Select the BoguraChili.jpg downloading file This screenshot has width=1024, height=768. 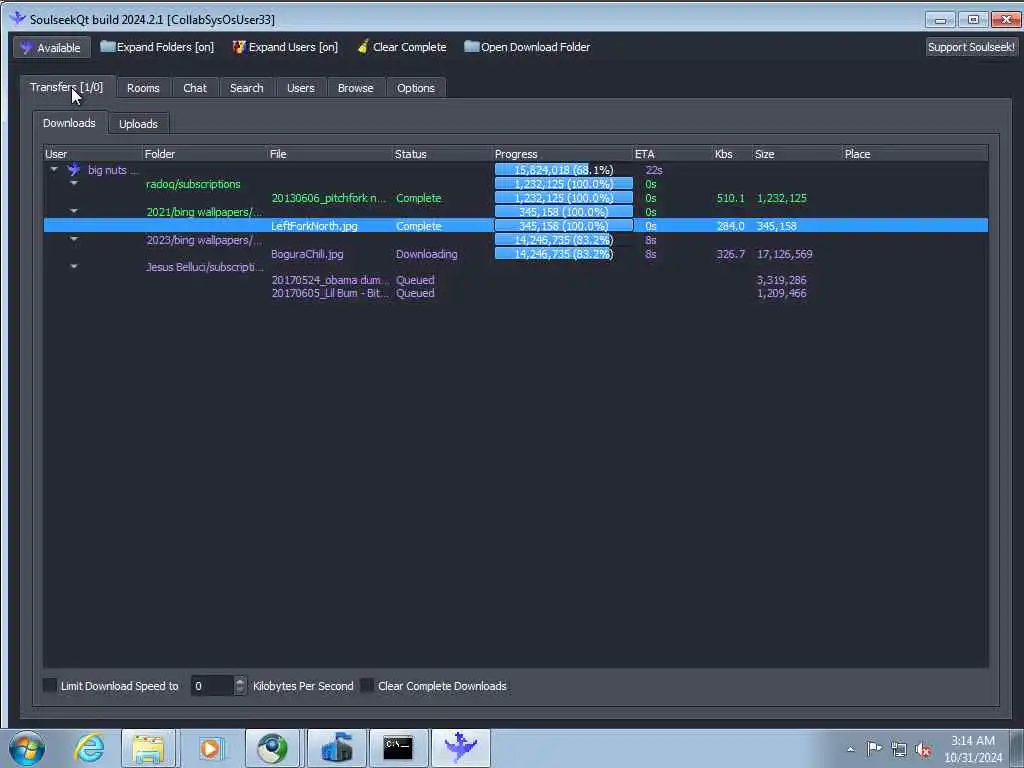point(515,254)
